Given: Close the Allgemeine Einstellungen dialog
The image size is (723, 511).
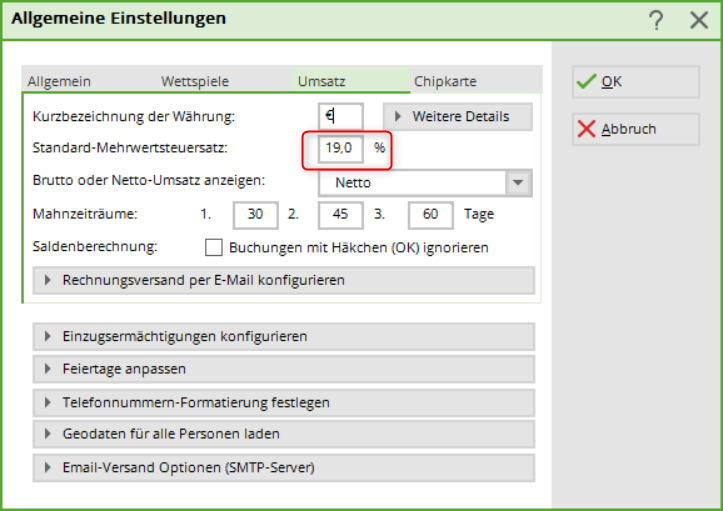Looking at the screenshot, I should 699,20.
